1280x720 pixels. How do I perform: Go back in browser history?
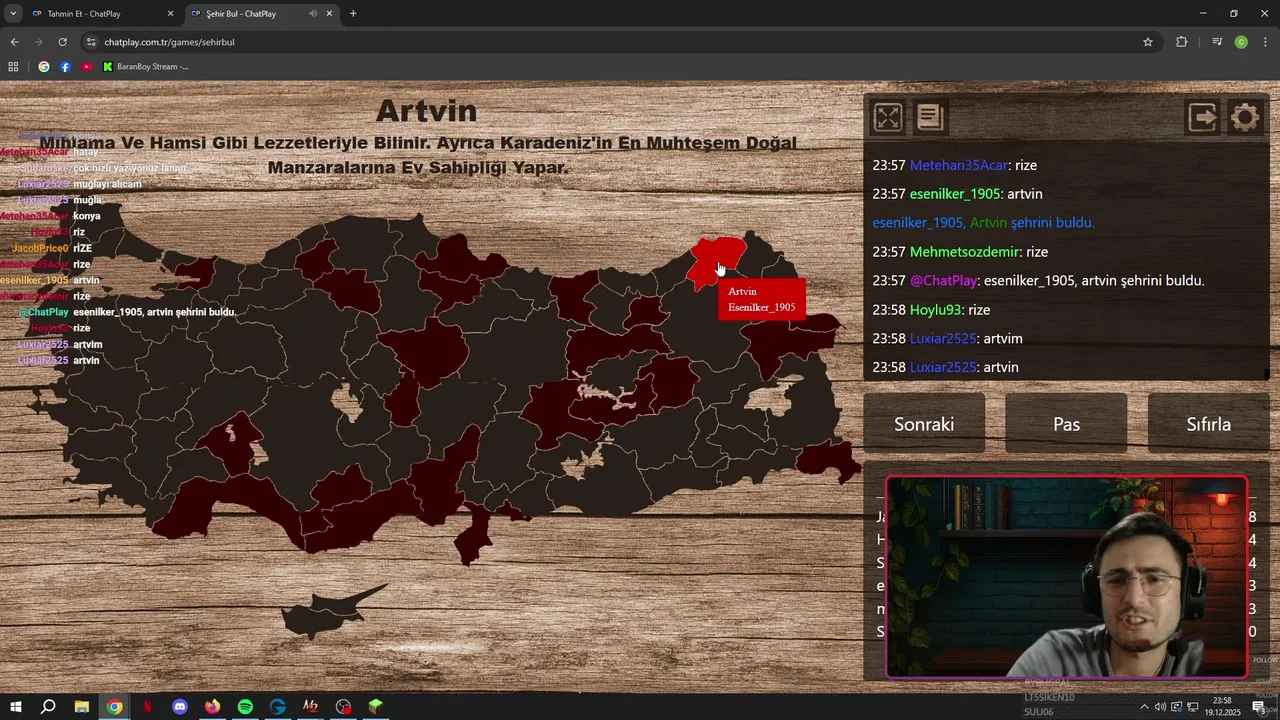pyautogui.click(x=14, y=42)
